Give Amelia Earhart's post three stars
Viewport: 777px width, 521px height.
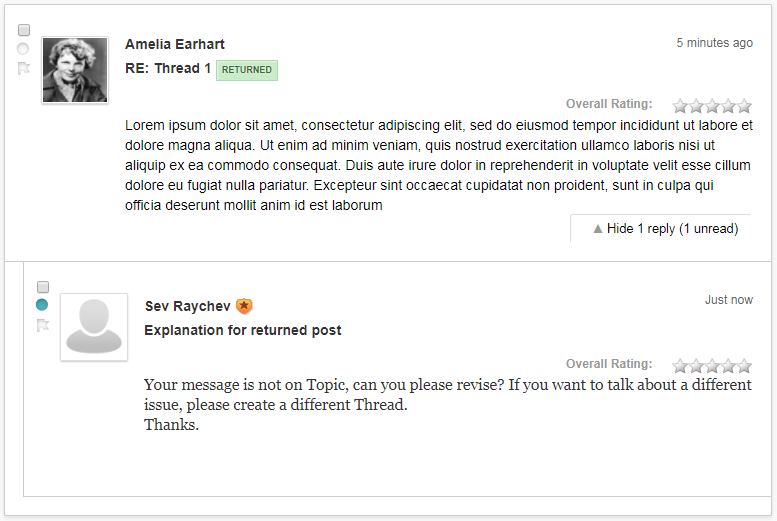tap(712, 106)
